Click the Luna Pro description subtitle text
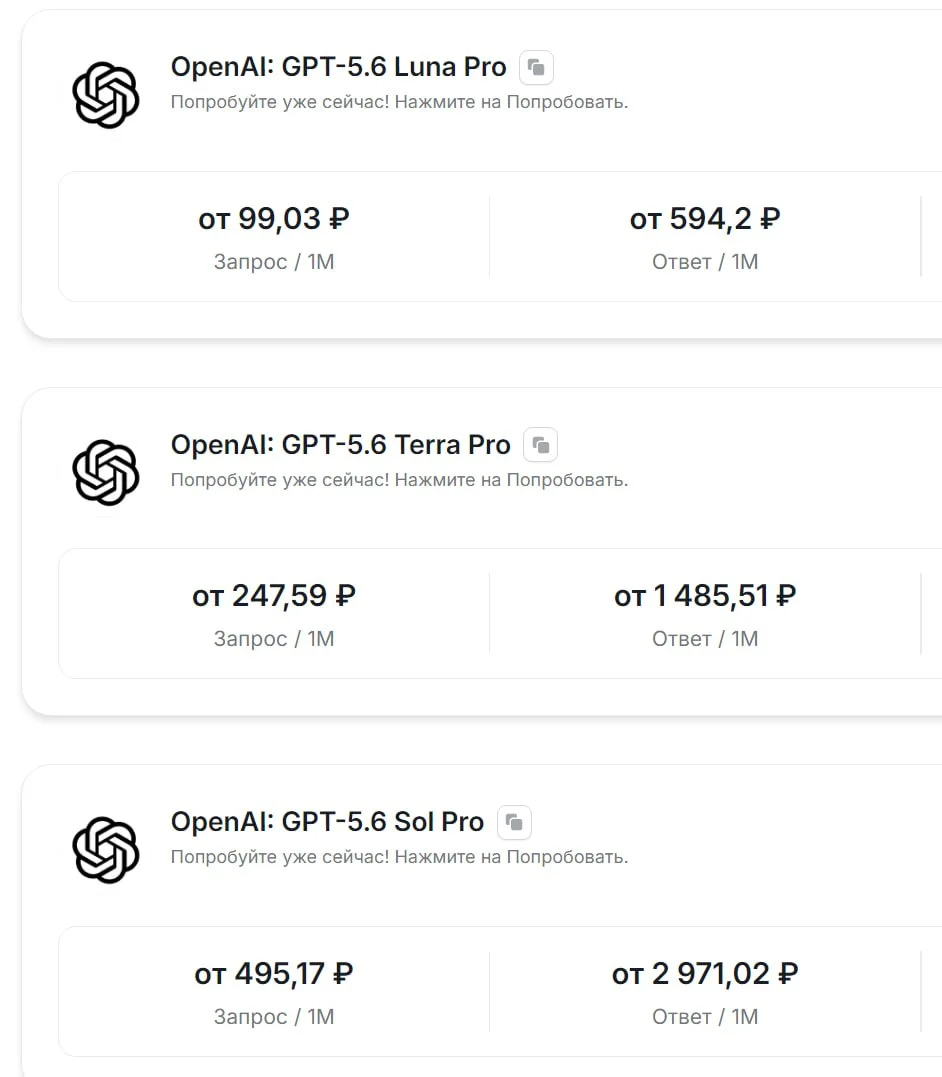942x1077 pixels. 399,102
